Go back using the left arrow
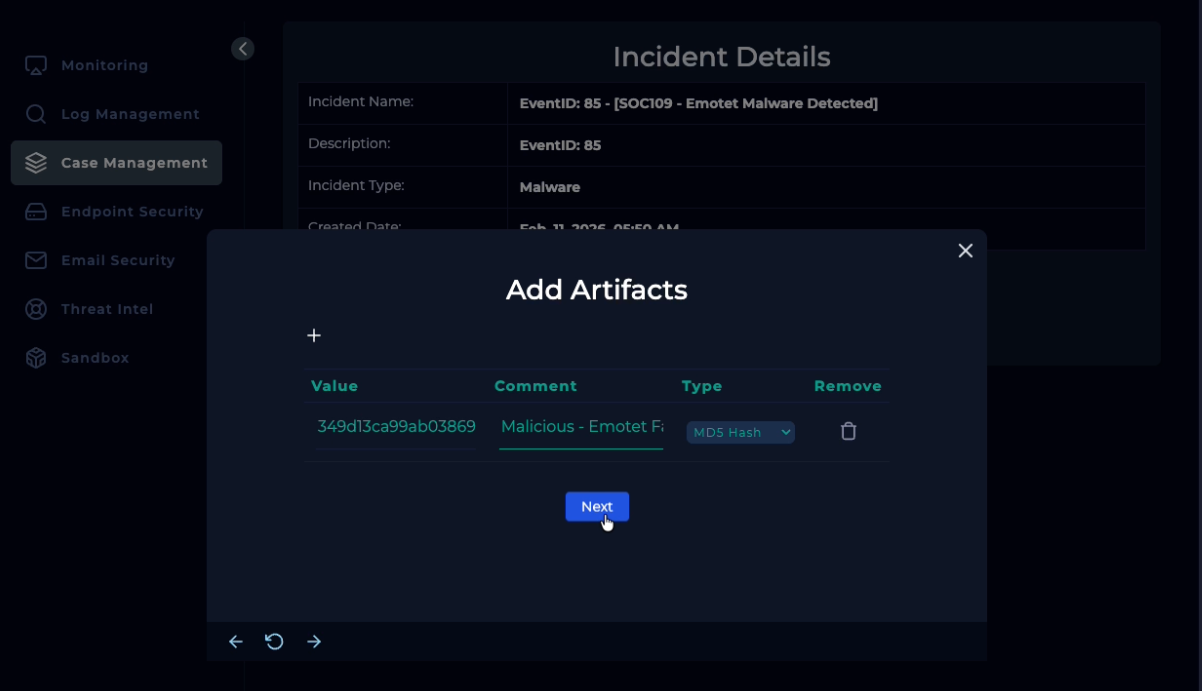This screenshot has height=691, width=1202. (x=236, y=642)
